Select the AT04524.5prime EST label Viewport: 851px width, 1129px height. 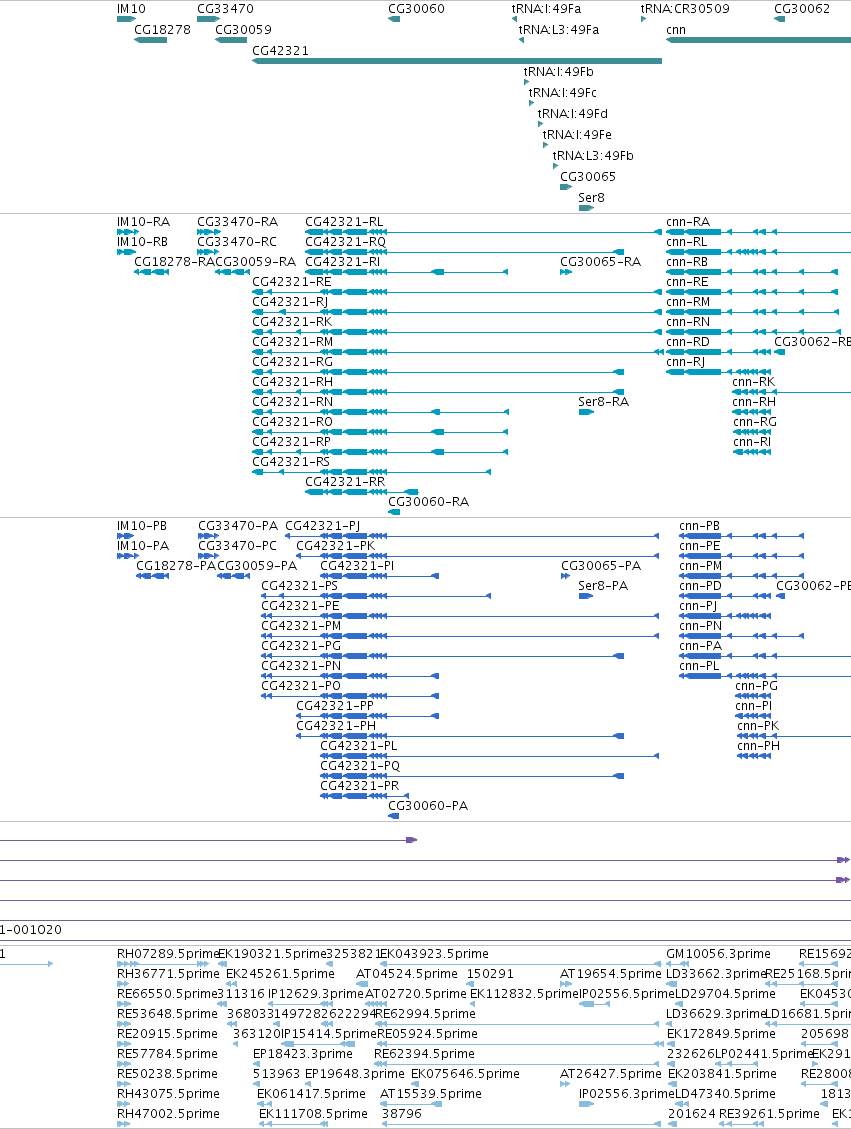407,974
